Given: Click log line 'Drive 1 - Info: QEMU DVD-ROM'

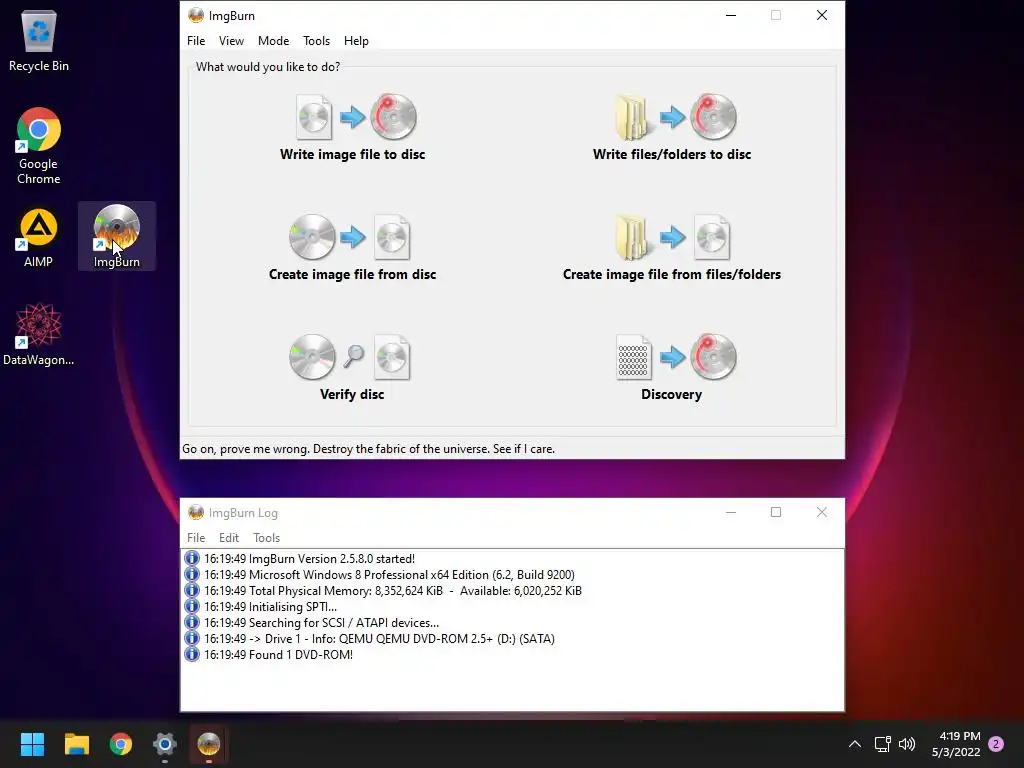Looking at the screenshot, I should point(379,639).
